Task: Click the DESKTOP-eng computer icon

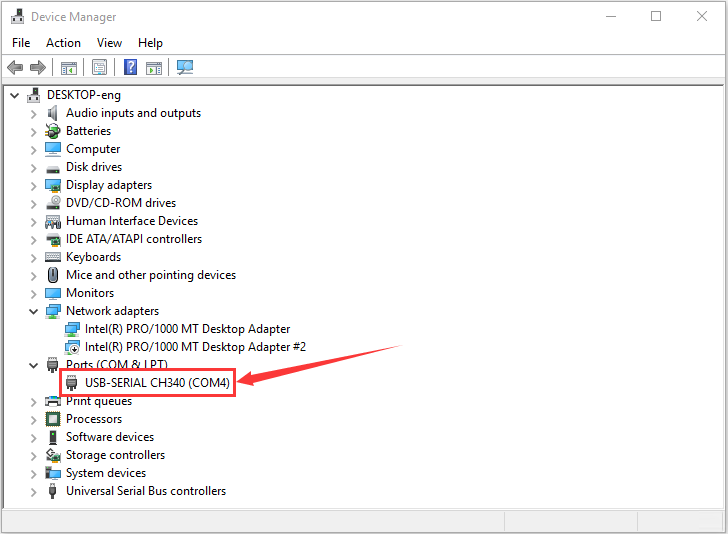Action: (x=33, y=95)
